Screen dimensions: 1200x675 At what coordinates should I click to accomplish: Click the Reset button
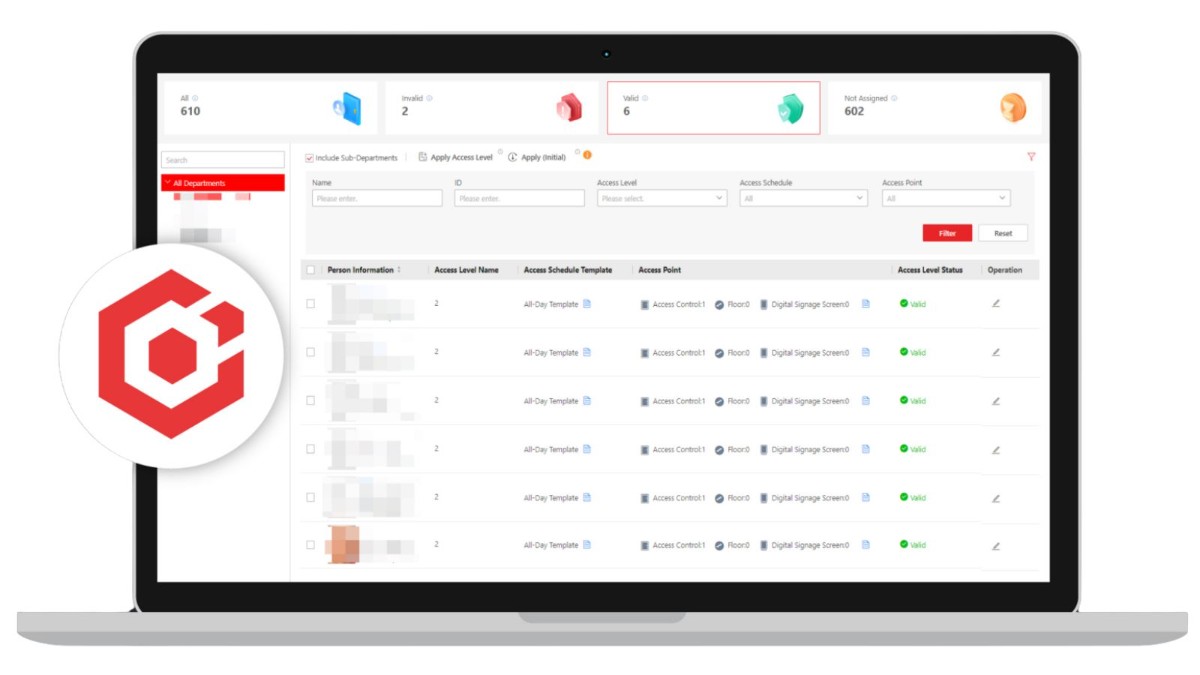(x=1003, y=233)
